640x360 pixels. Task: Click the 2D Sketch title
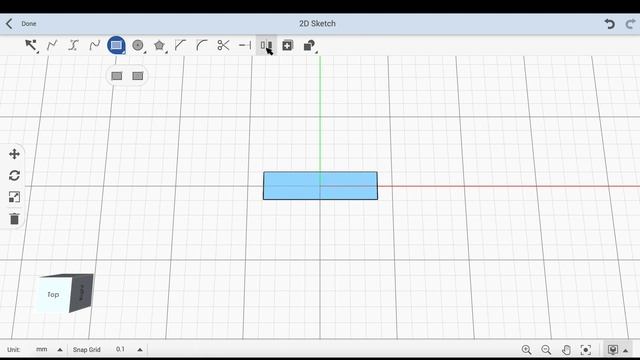[x=317, y=24]
